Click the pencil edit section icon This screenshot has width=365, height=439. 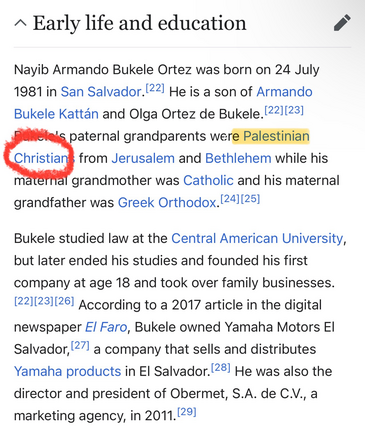point(342,23)
